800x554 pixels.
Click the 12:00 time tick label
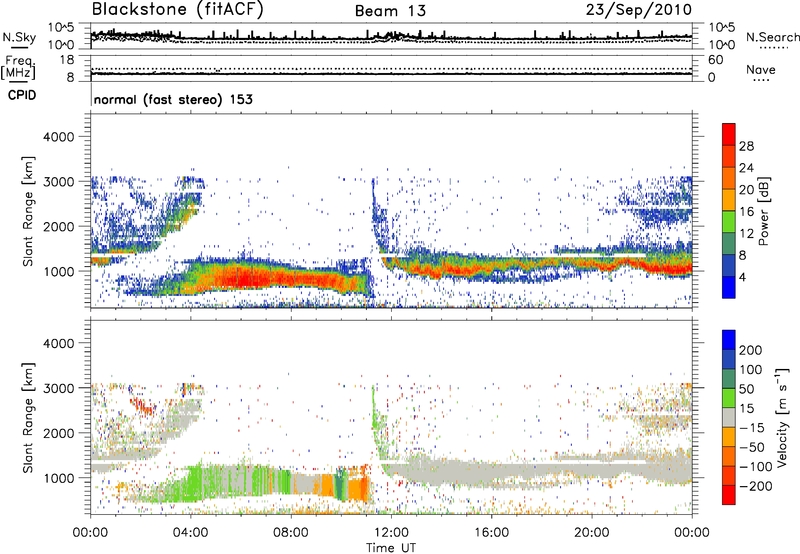pyautogui.click(x=391, y=533)
